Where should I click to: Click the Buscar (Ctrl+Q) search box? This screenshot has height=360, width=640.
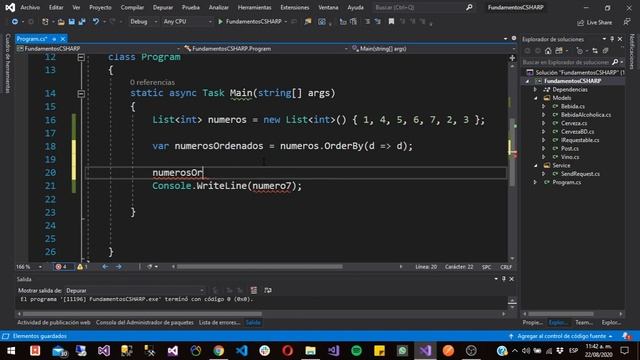pyautogui.click(x=423, y=7)
